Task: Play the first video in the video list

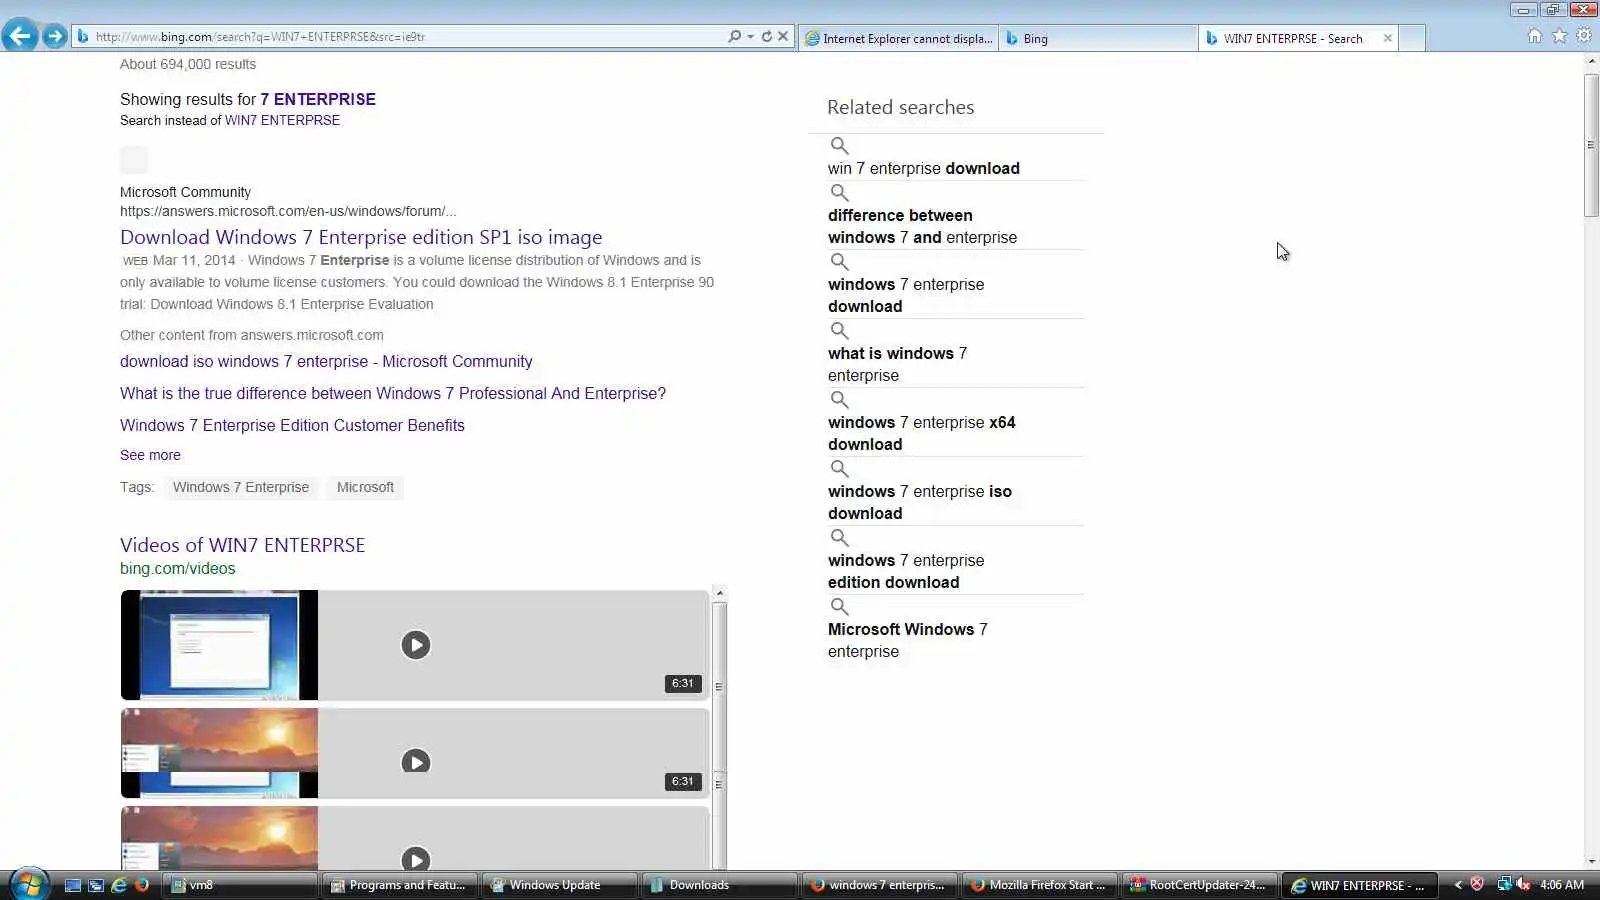Action: (416, 645)
